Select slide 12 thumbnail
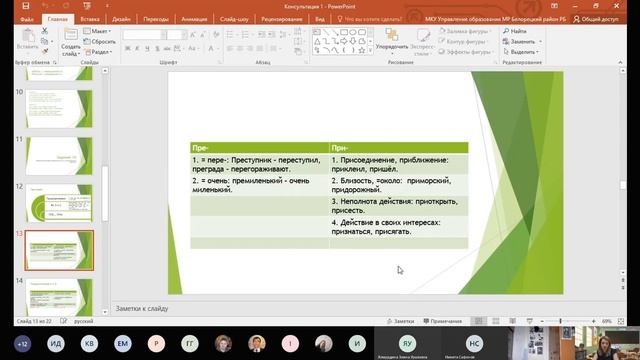Image resolution: width=640 pixels, height=360 pixels. point(59,203)
